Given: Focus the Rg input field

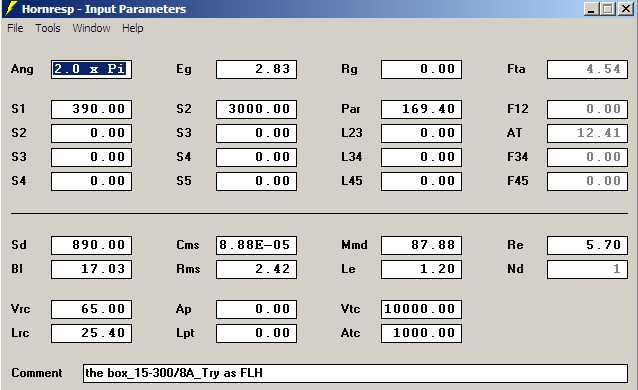Looking at the screenshot, I should tap(422, 69).
